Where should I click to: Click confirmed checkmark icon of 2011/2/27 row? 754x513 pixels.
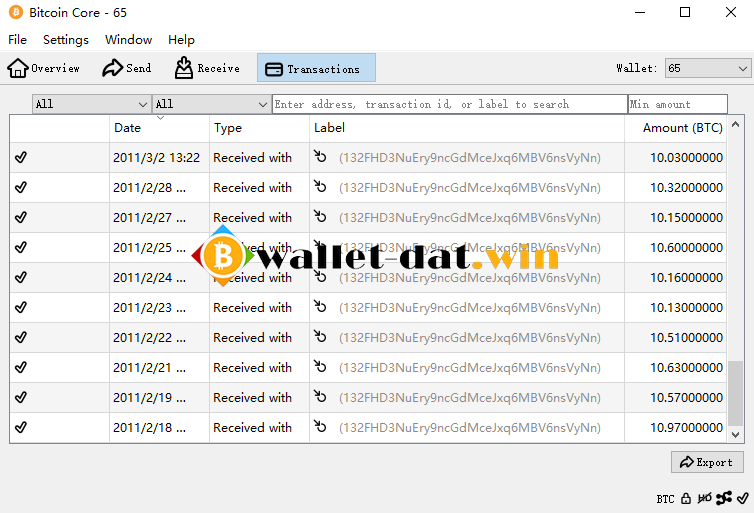(x=21, y=217)
